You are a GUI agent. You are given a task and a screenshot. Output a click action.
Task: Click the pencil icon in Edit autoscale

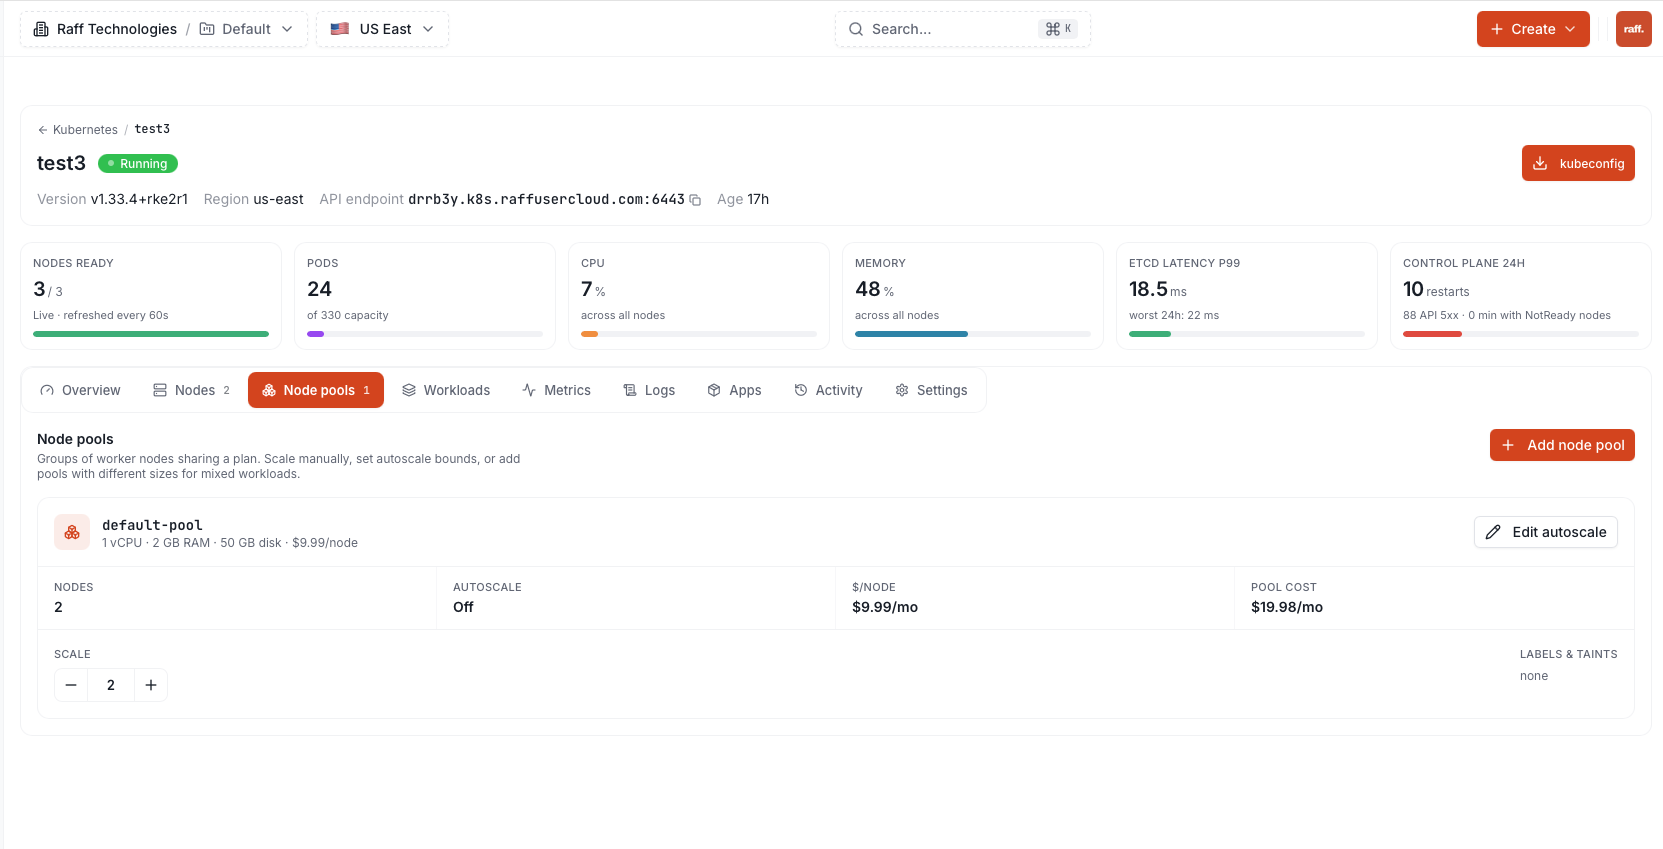[1493, 532]
